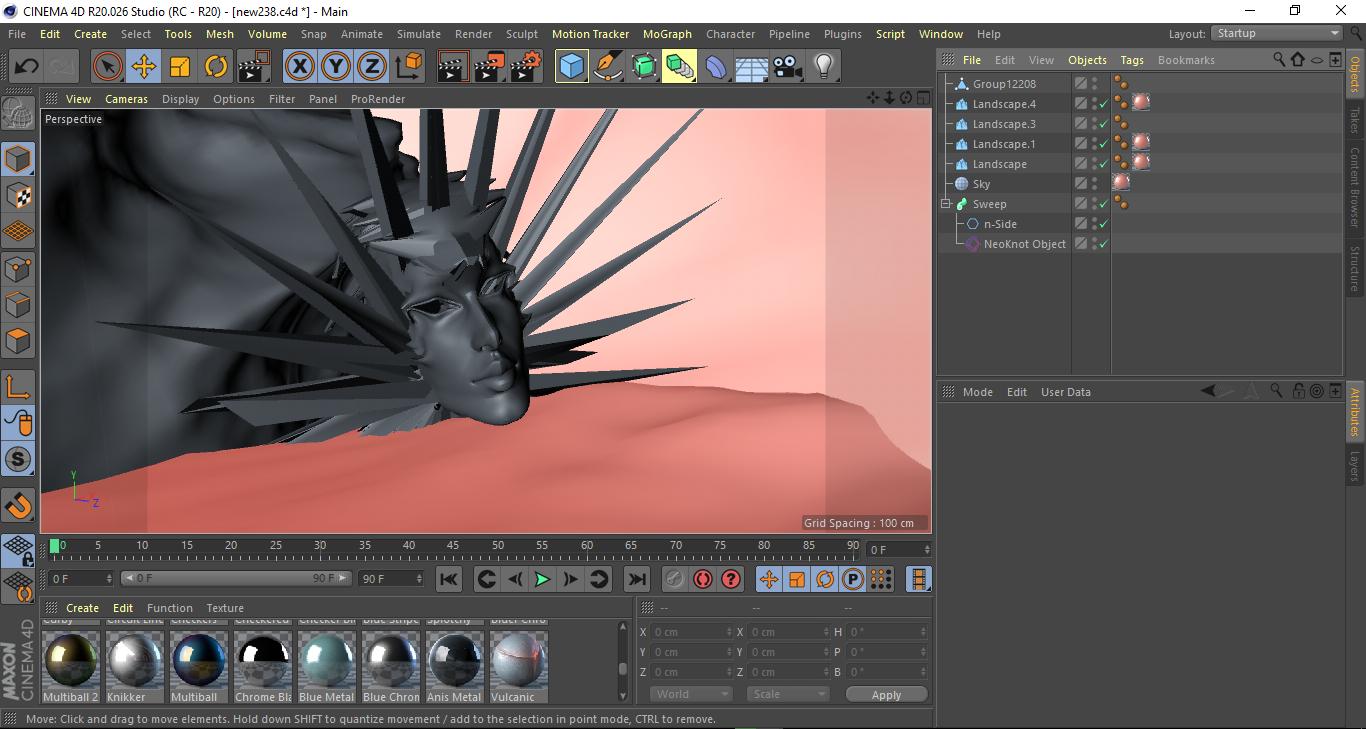Toggle Autokeying button
This screenshot has width=1366, height=729.
coord(703,579)
